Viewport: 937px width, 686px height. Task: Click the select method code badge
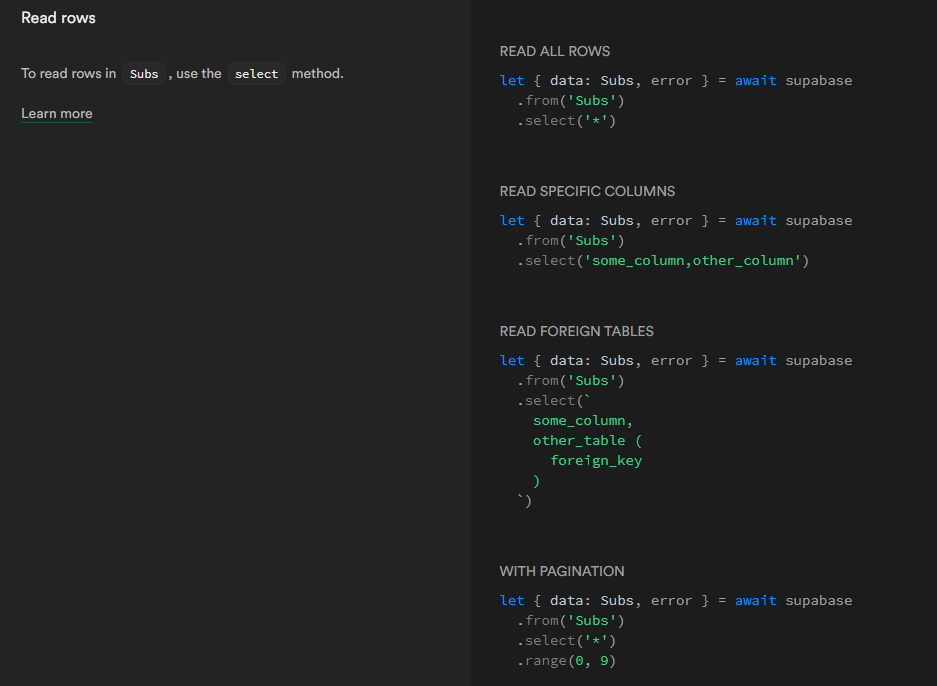tap(257, 74)
